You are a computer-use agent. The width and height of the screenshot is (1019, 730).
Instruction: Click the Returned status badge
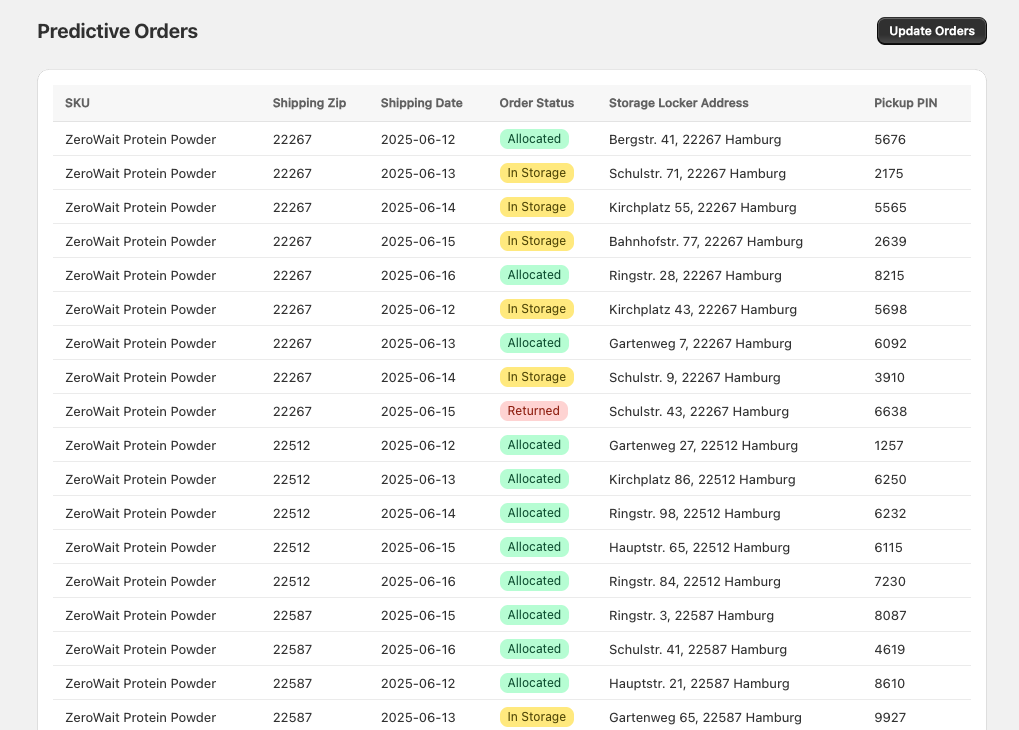(534, 411)
